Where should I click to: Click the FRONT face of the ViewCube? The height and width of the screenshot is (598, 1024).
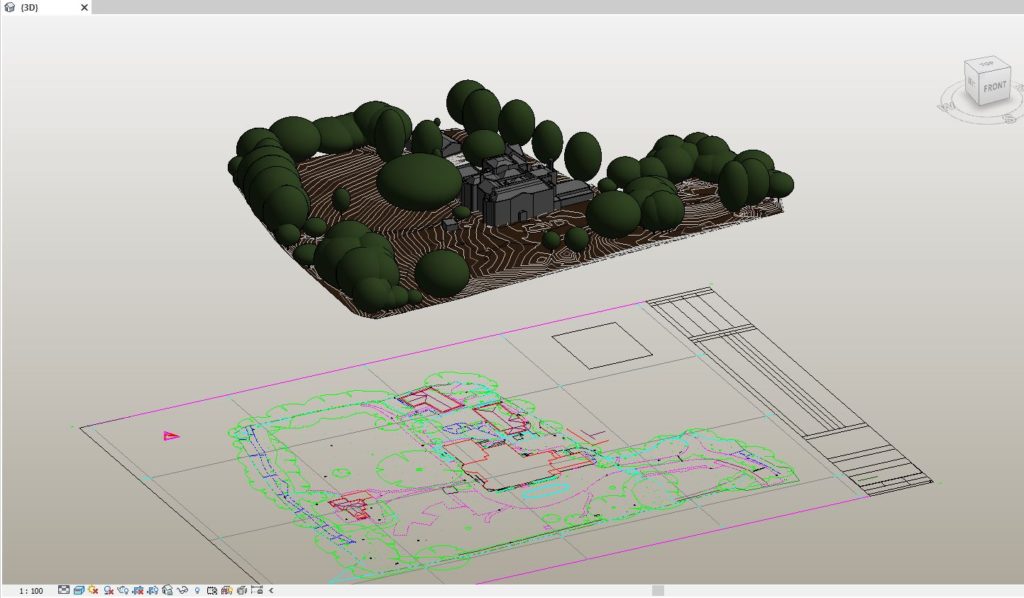tap(995, 87)
